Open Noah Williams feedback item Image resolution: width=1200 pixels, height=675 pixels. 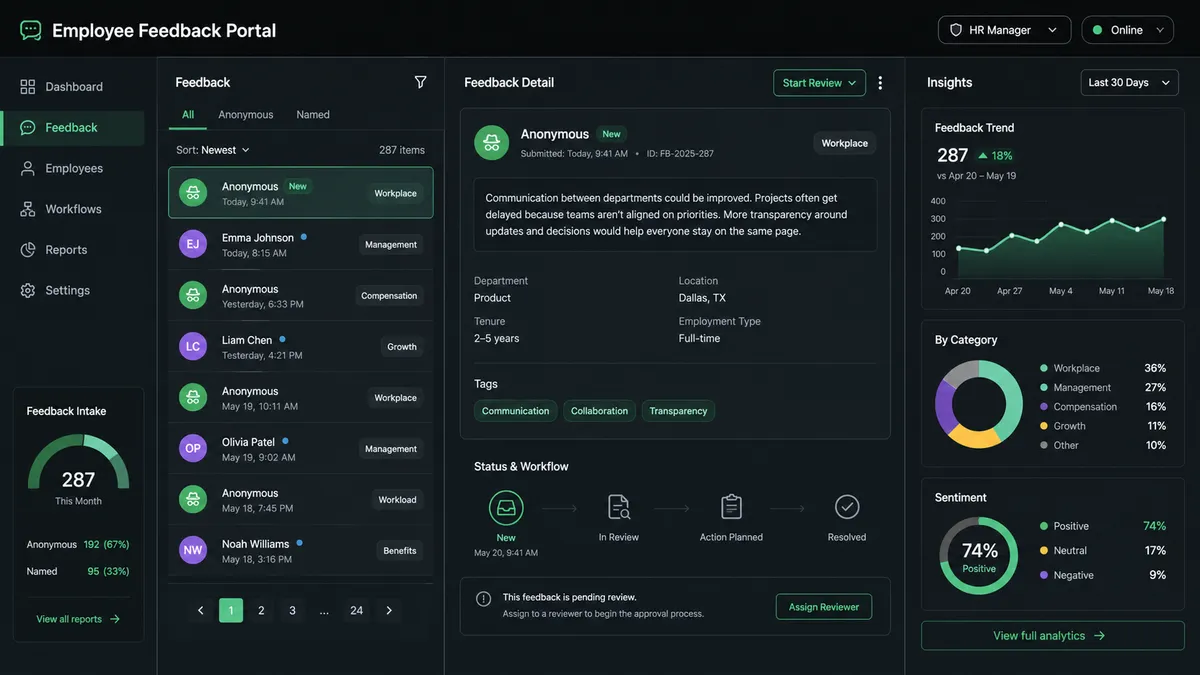click(x=301, y=550)
